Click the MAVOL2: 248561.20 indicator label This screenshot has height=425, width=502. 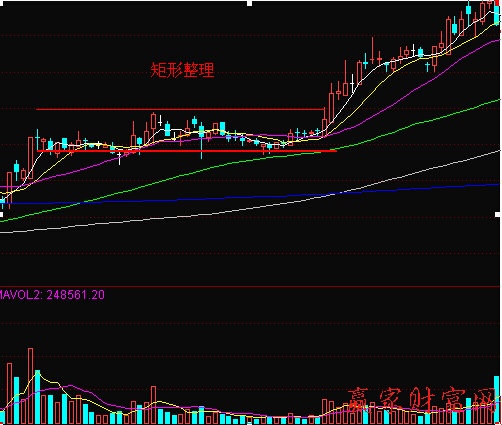coord(52,295)
